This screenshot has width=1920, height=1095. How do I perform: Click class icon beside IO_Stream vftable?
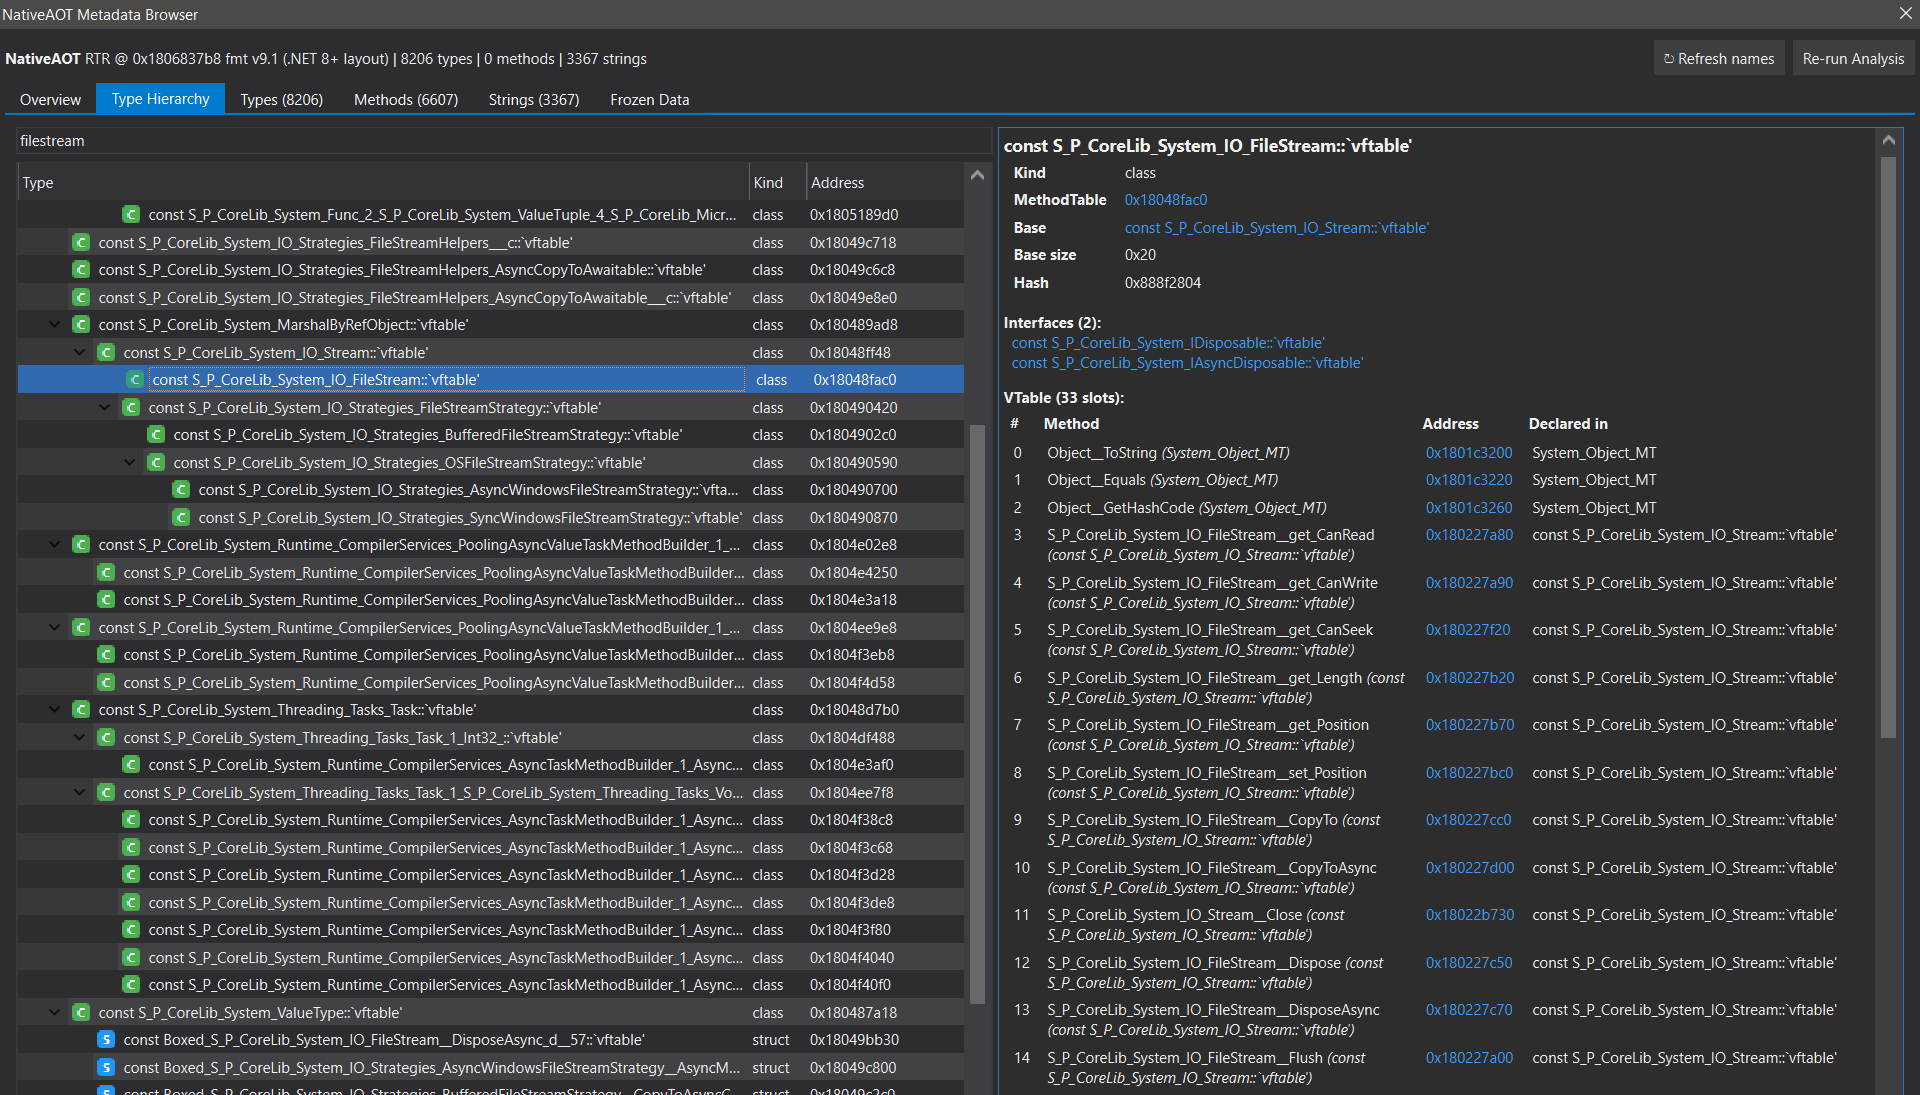[106, 353]
